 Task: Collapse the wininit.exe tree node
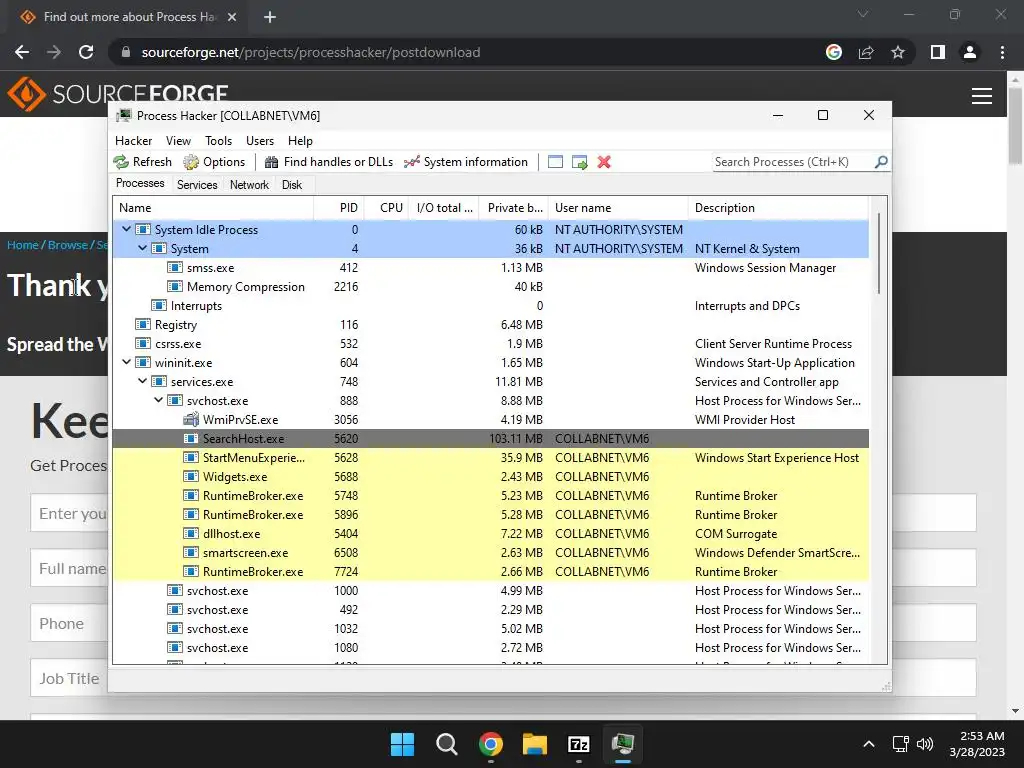click(x=126, y=362)
